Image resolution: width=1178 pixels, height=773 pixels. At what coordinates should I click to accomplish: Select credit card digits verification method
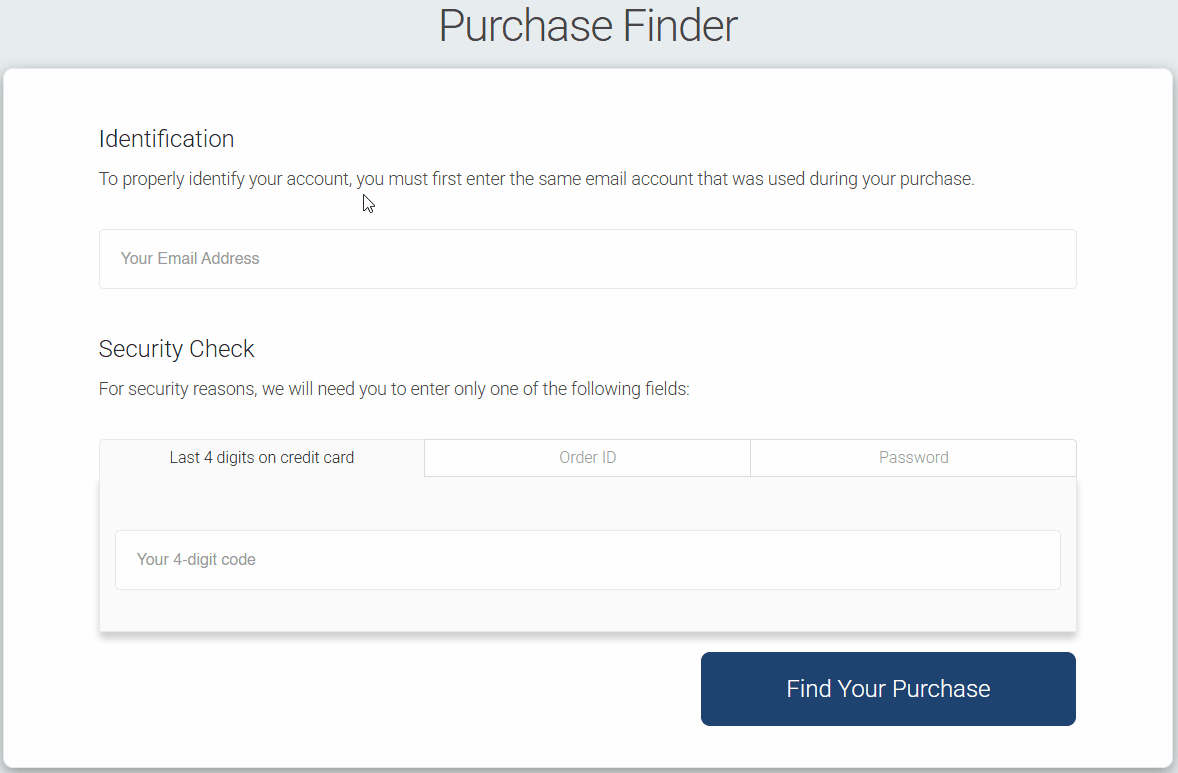pos(261,457)
